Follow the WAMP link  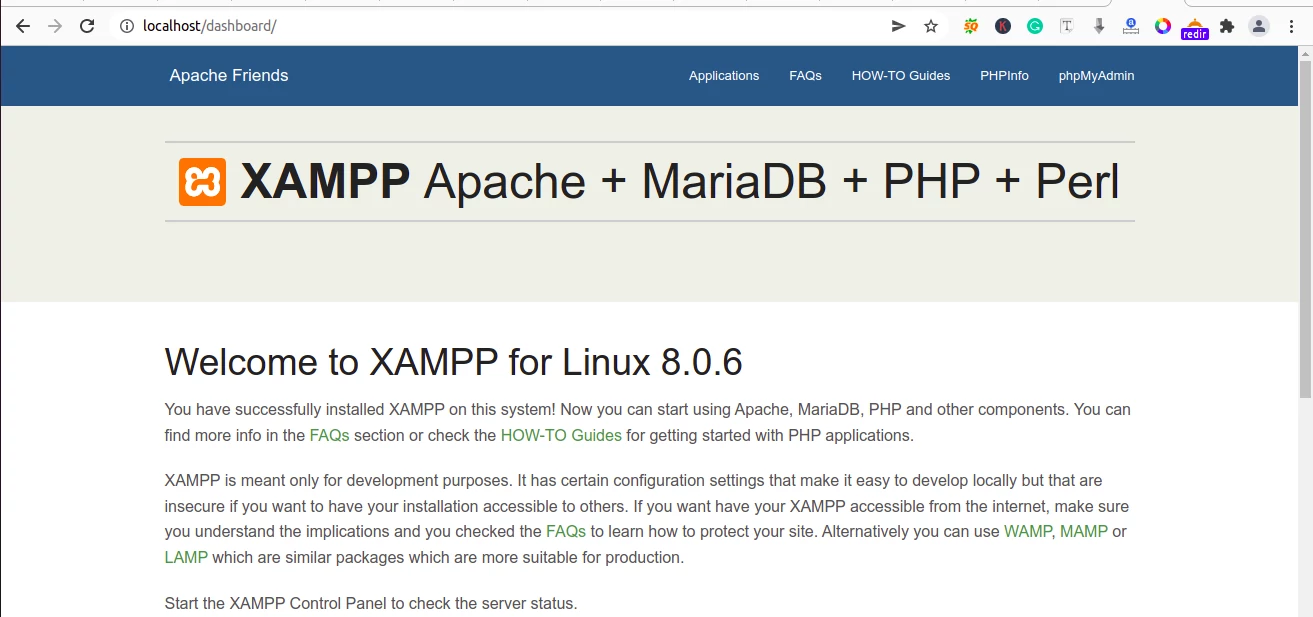[1028, 531]
